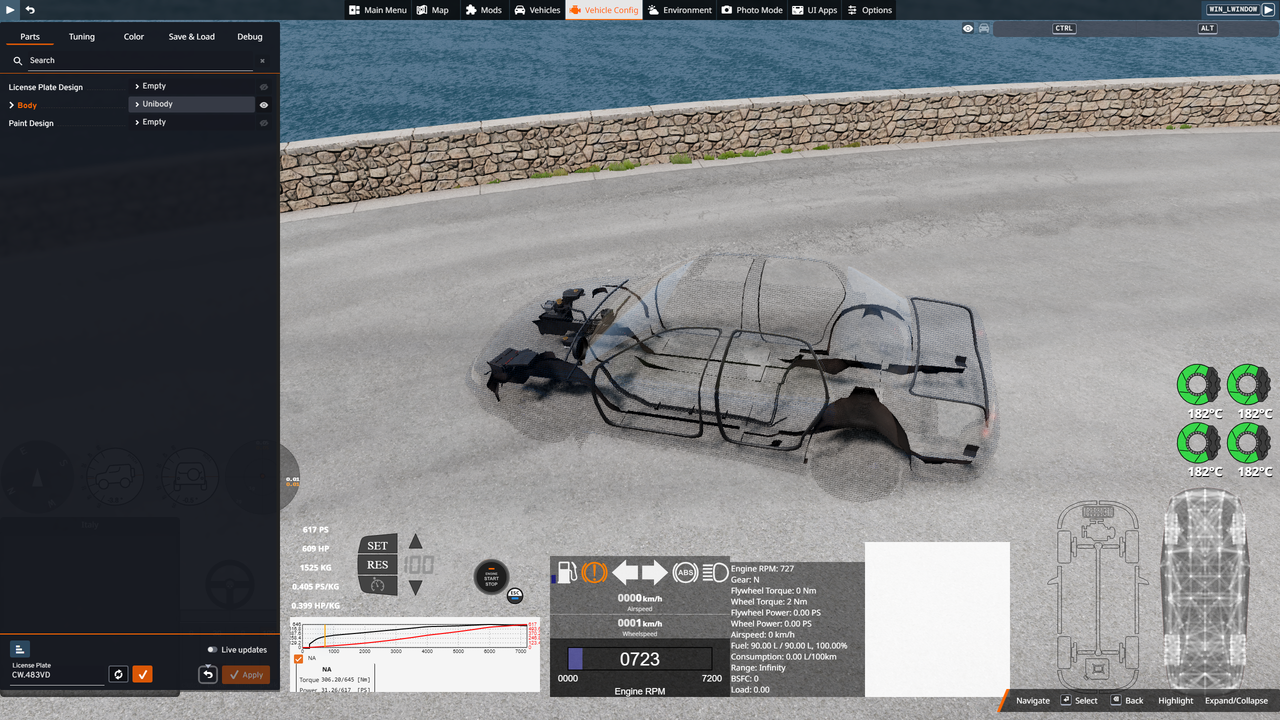The width and height of the screenshot is (1280, 720).
Task: Click the WIN_LWINDOW key label
Action: coord(1233,9)
